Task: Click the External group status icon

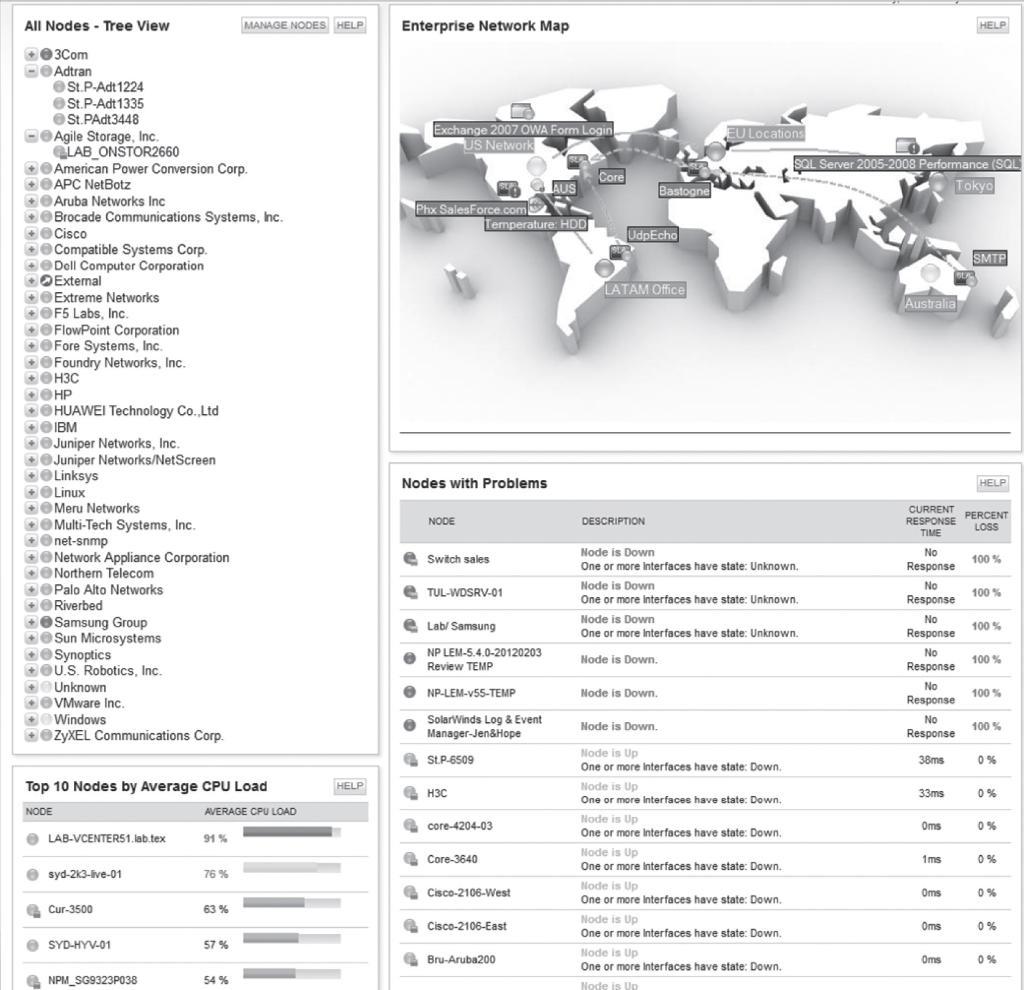Action: click(46, 281)
